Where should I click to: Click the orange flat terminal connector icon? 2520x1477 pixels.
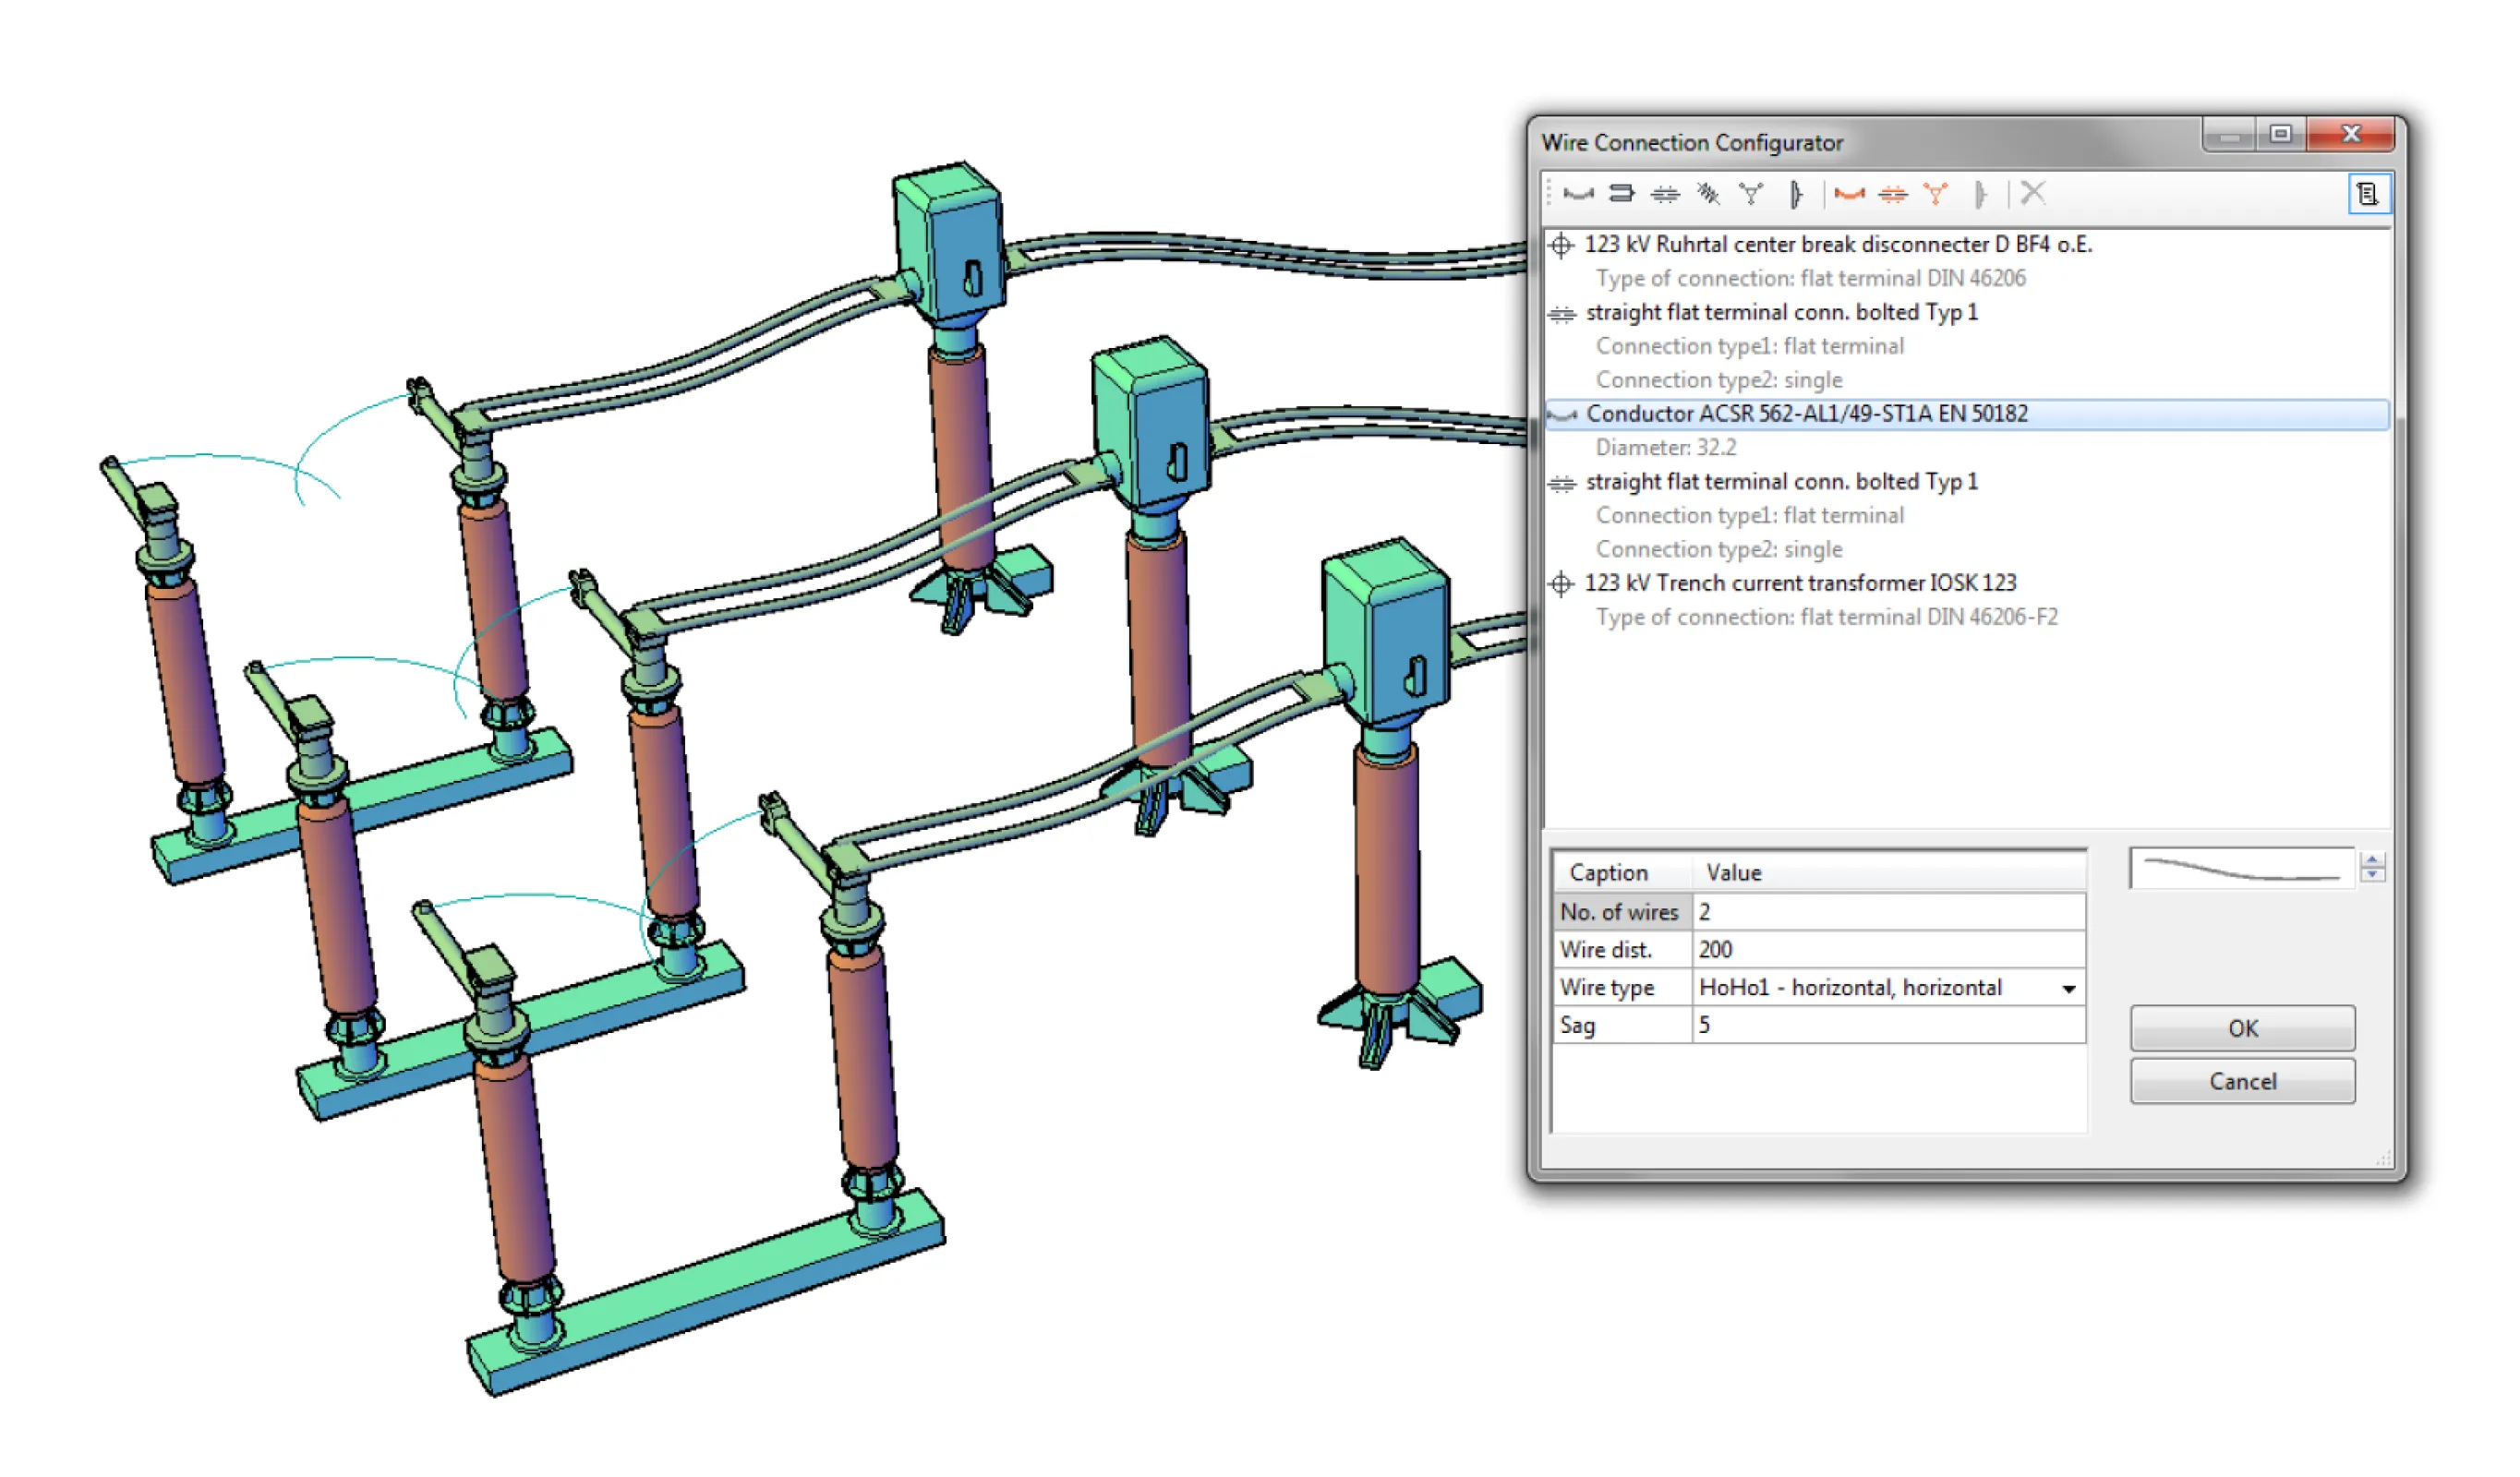(x=1893, y=194)
